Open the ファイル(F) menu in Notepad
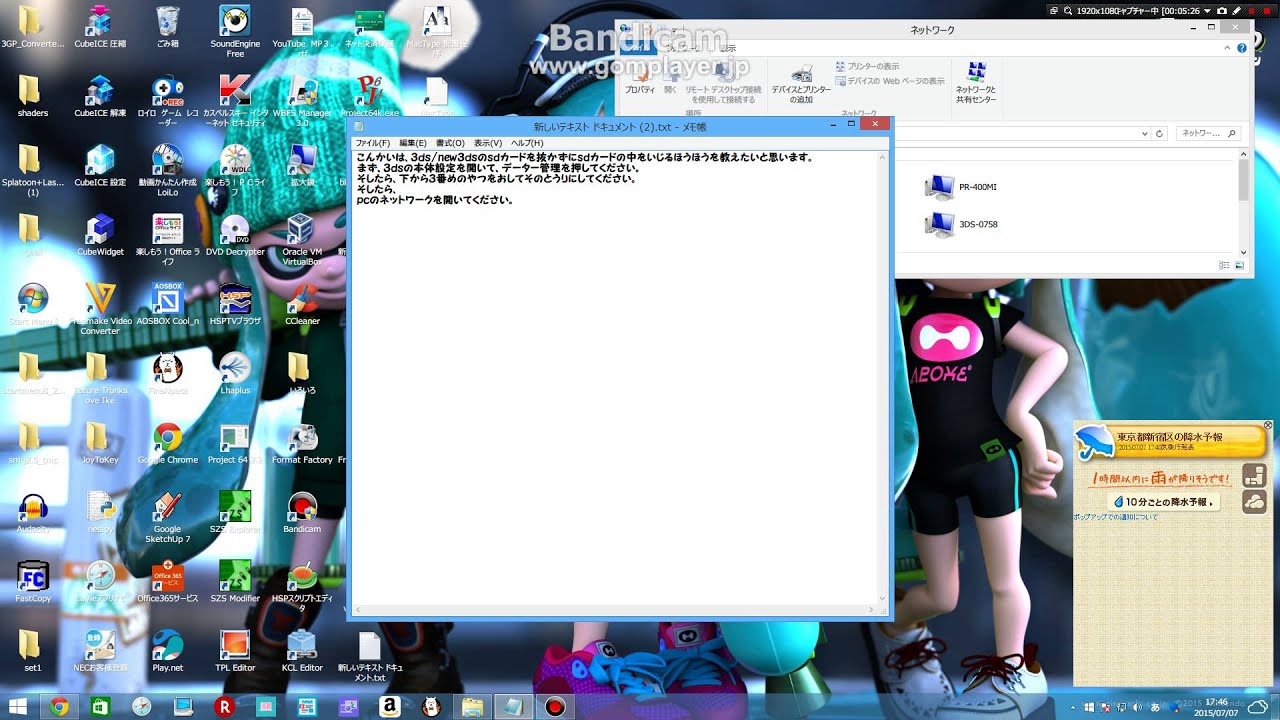Viewport: 1280px width, 720px height. click(372, 143)
